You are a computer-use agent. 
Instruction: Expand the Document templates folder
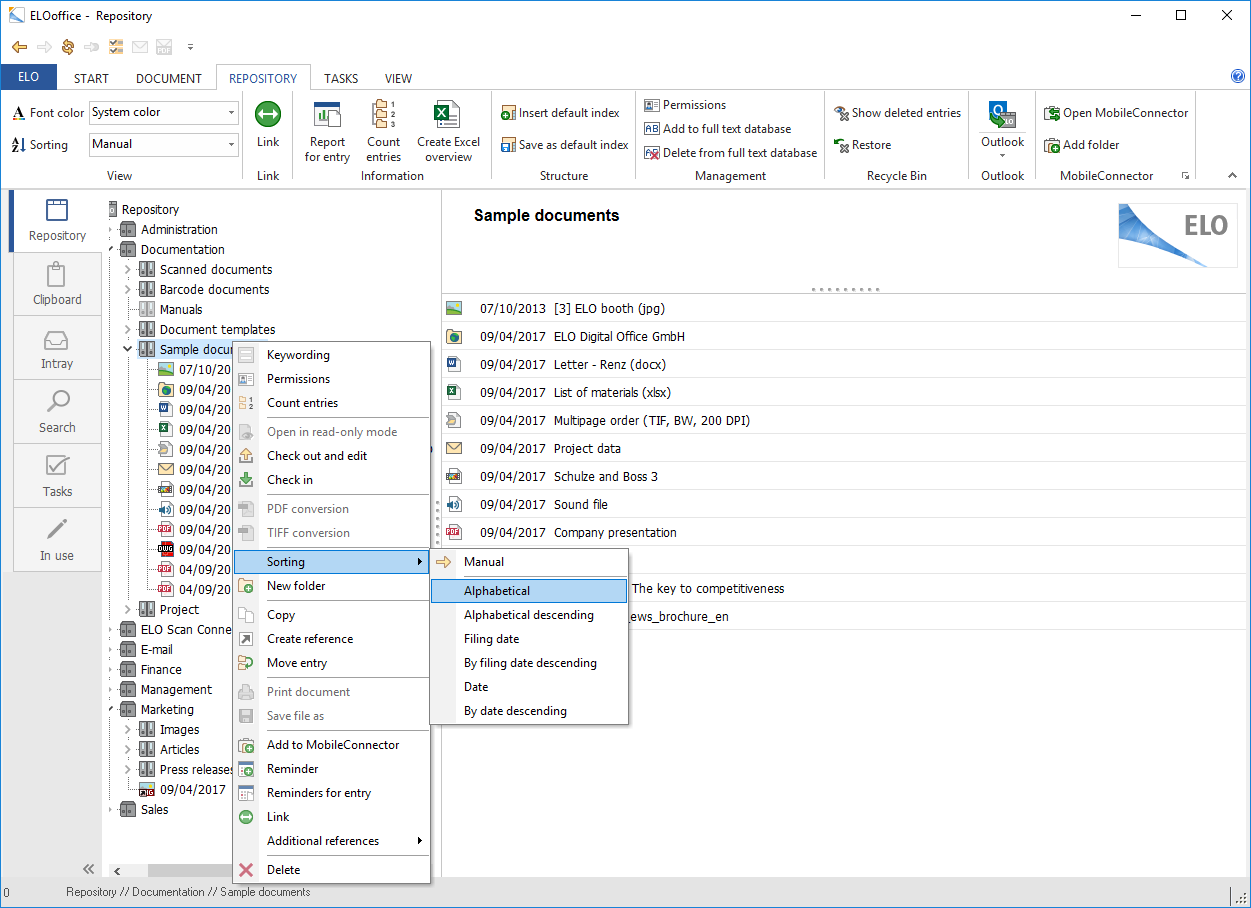[127, 330]
